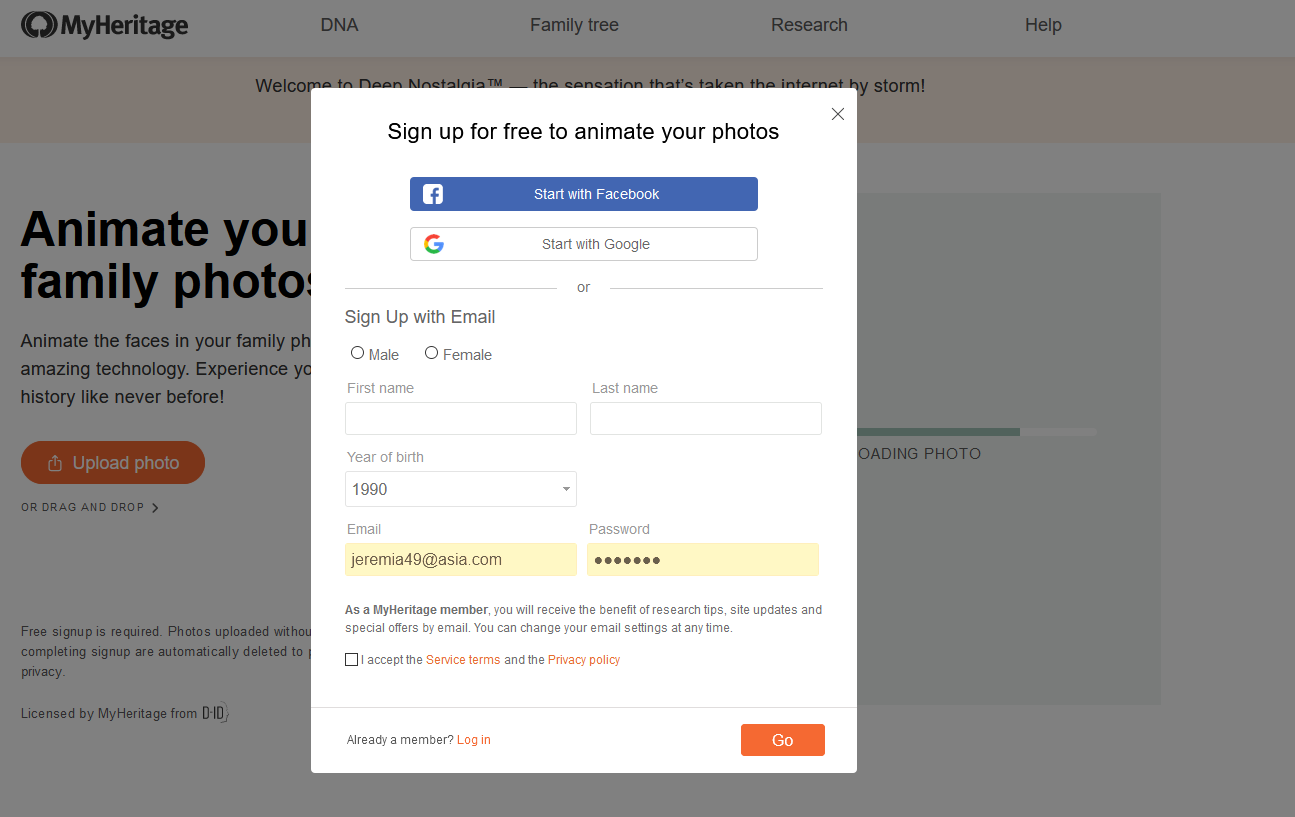Open the Privacy policy link

point(584,660)
